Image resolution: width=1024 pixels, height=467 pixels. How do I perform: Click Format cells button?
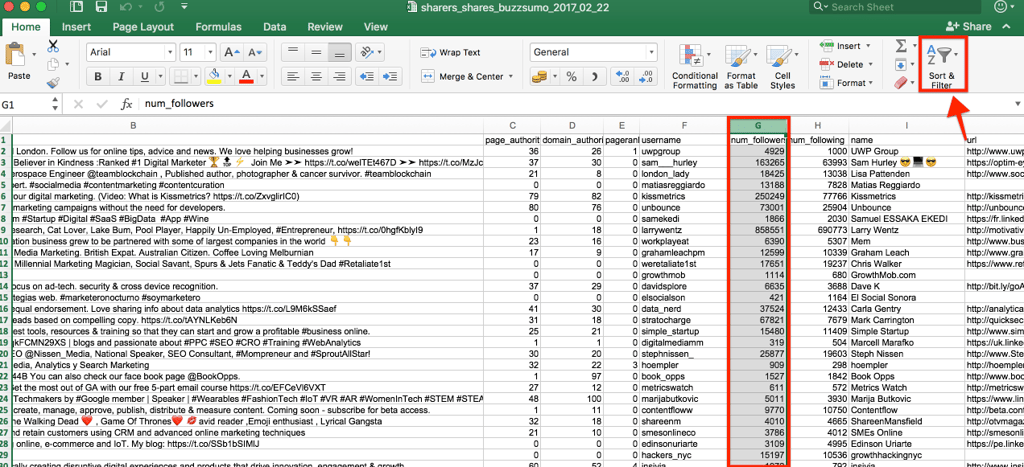pos(846,83)
